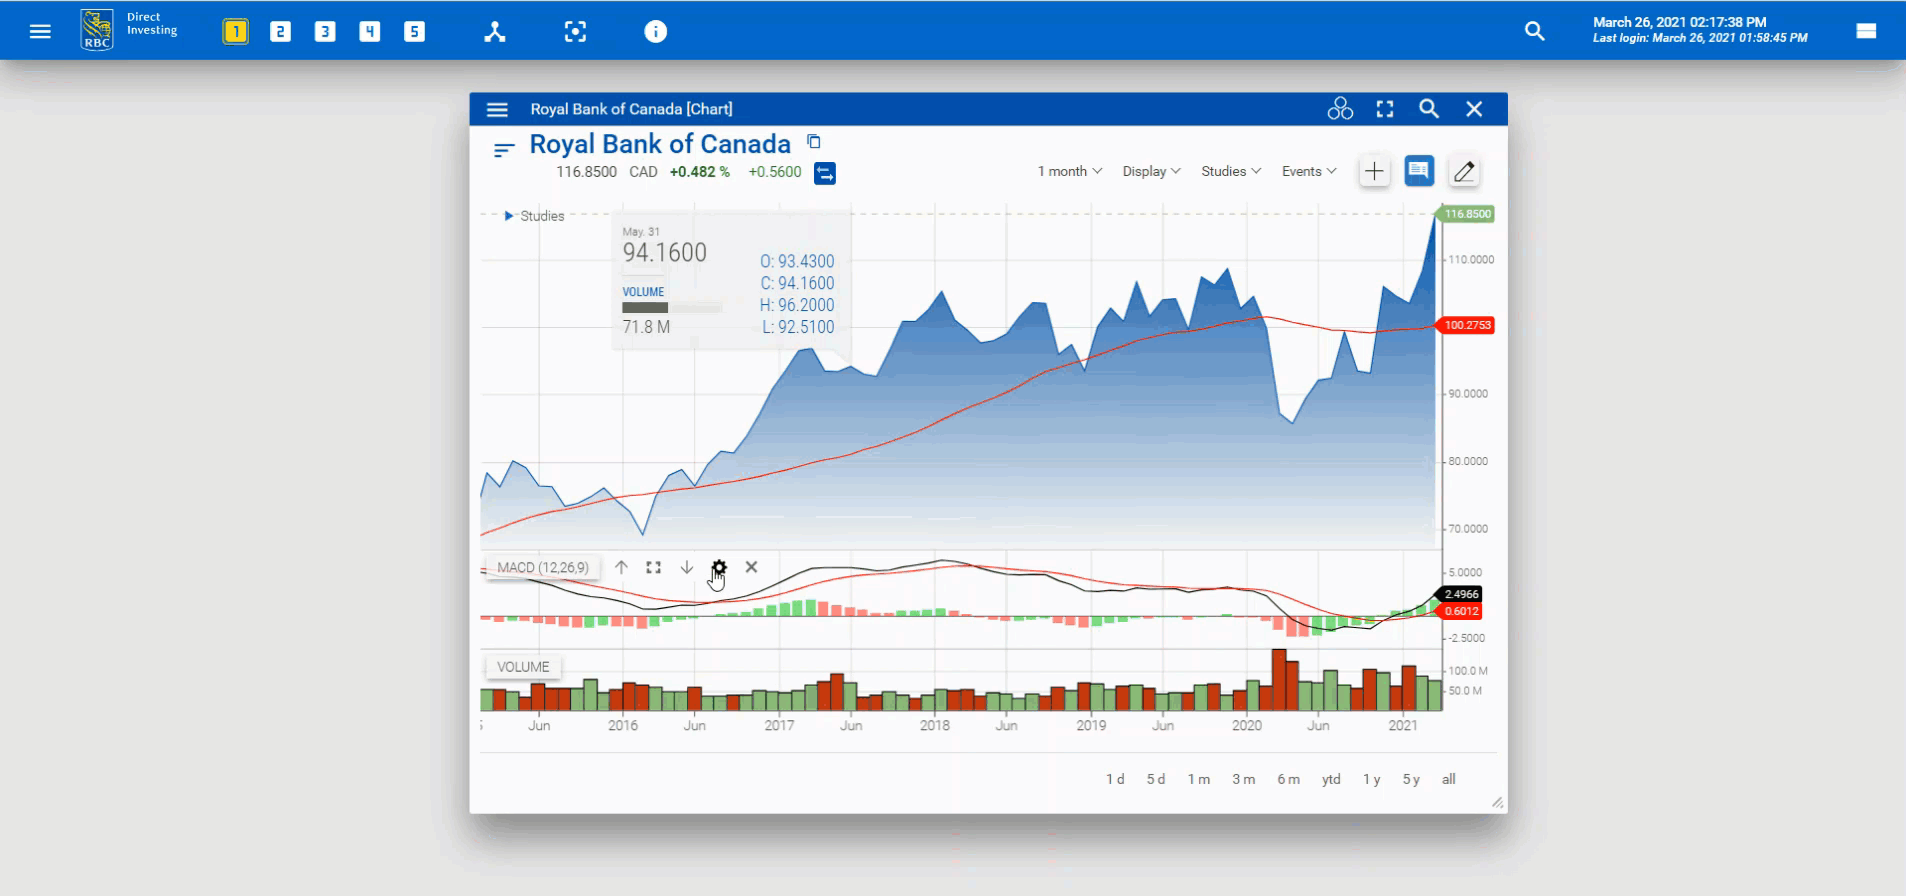Switch to workspace 5
This screenshot has height=896, width=1906.
414,32
